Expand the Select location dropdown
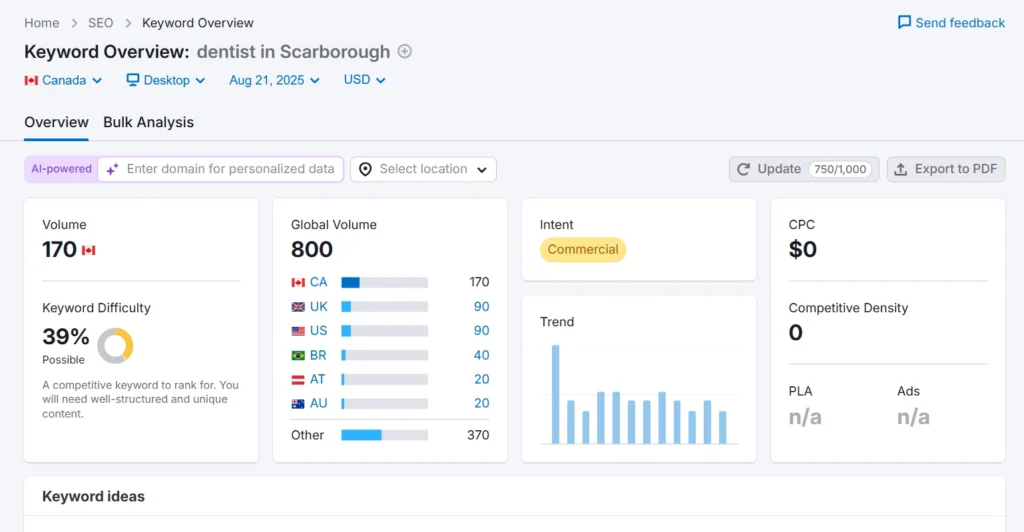Image resolution: width=1024 pixels, height=532 pixels. click(x=423, y=169)
